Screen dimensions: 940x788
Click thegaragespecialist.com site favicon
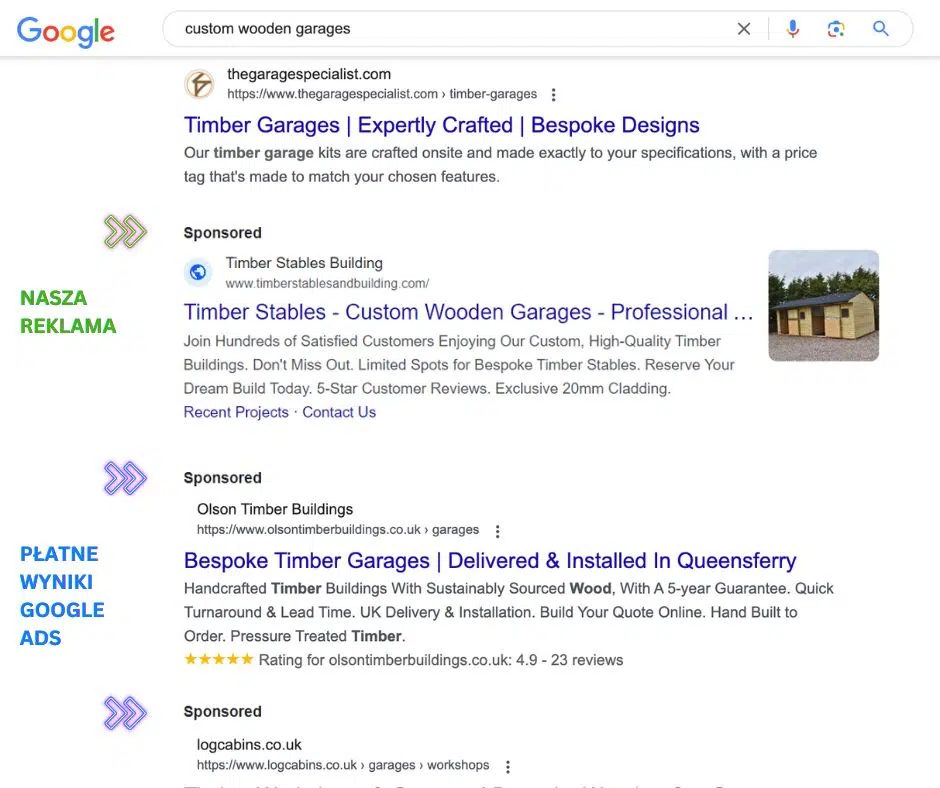[199, 84]
